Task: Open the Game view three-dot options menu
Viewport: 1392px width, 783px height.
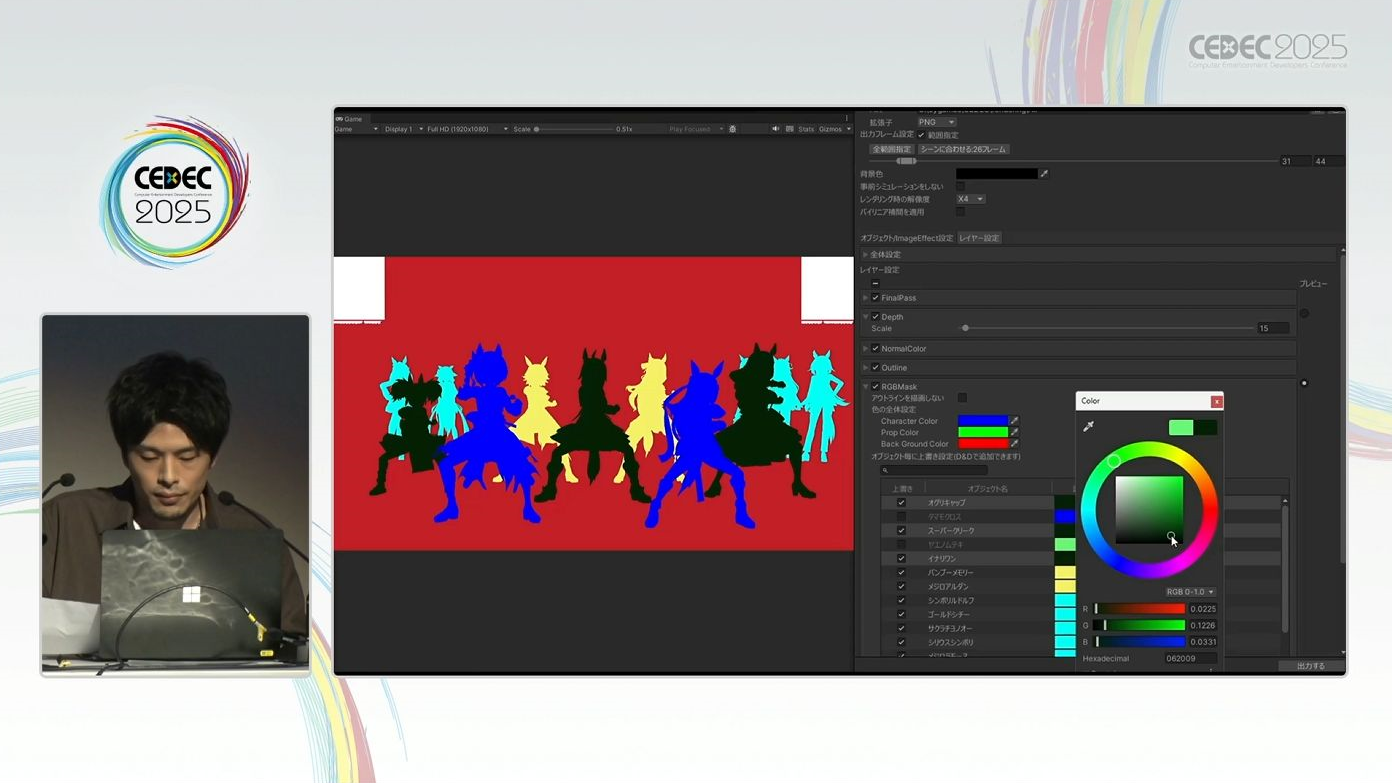Action: pyautogui.click(x=846, y=118)
